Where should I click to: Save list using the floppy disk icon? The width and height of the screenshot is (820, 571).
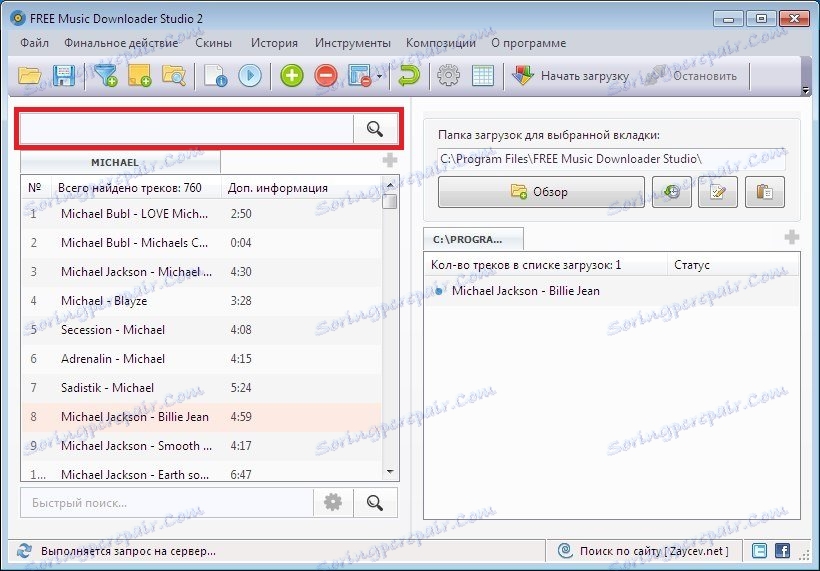(63, 76)
